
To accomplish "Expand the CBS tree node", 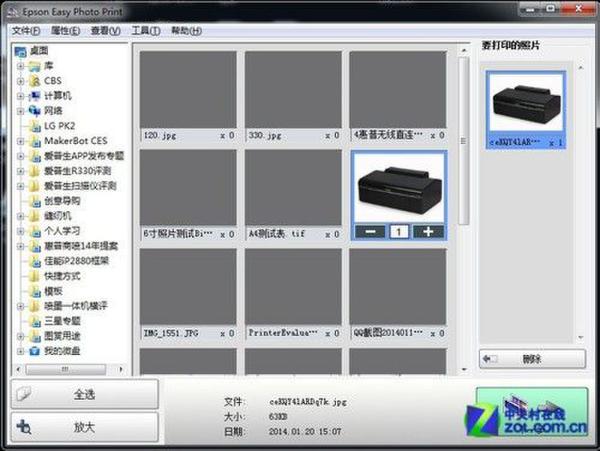I will click(21, 81).
